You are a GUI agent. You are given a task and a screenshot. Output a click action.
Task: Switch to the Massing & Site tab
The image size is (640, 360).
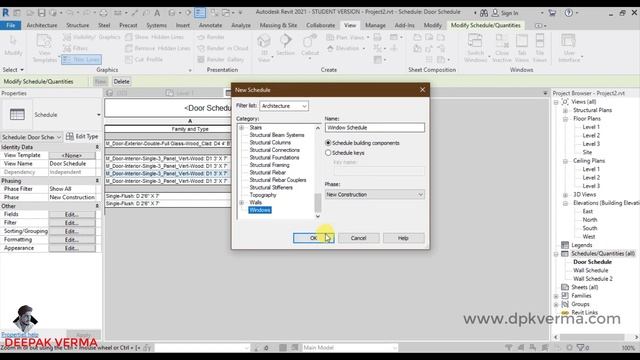[x=278, y=25]
